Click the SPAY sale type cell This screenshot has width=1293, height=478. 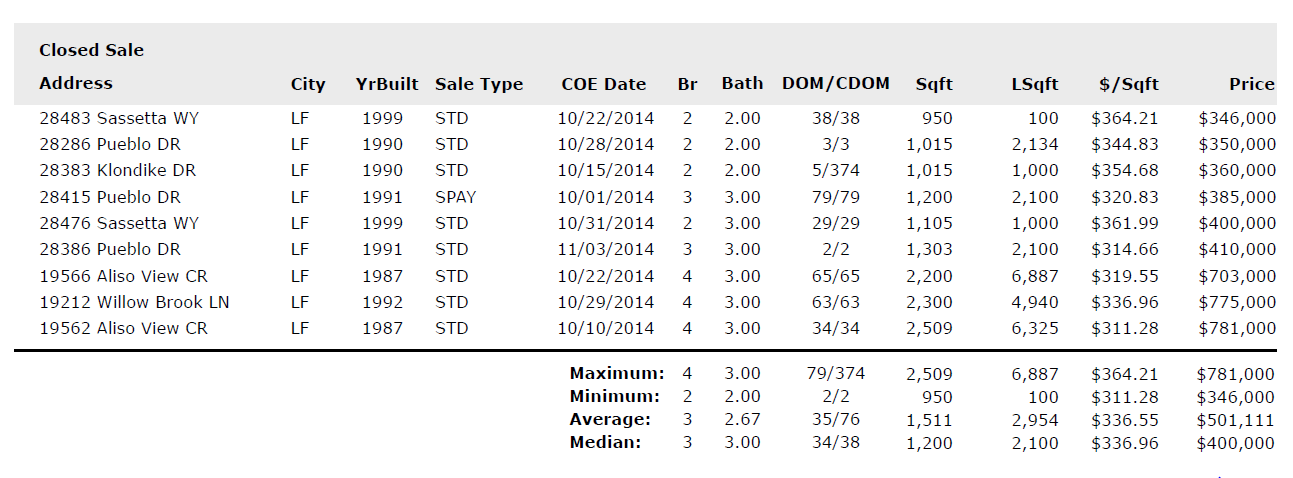tap(455, 197)
